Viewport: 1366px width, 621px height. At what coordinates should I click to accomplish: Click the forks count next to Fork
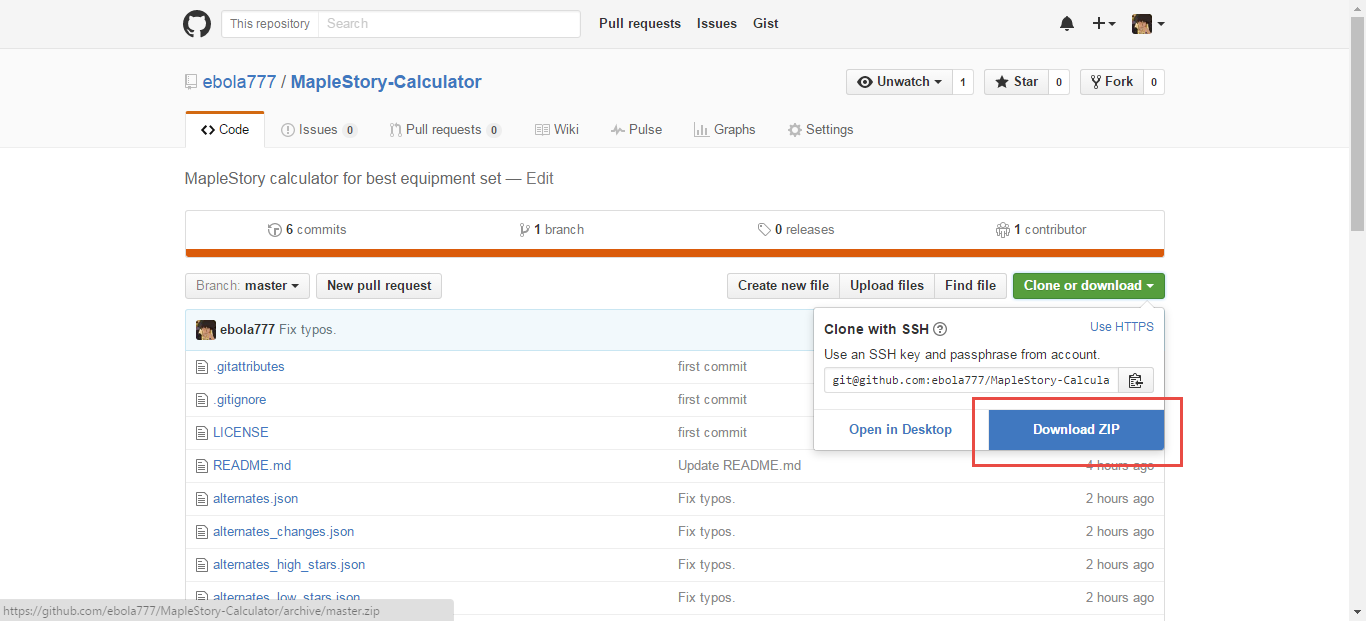click(x=1154, y=82)
